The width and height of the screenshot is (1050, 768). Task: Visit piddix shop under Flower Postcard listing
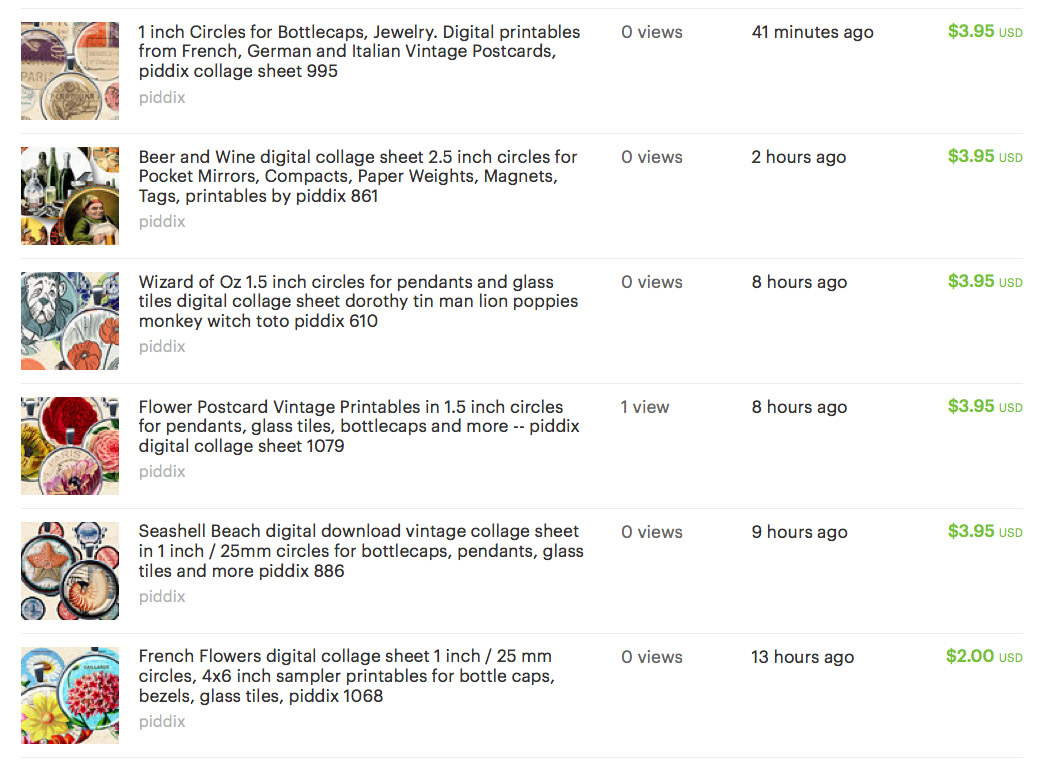click(x=162, y=472)
